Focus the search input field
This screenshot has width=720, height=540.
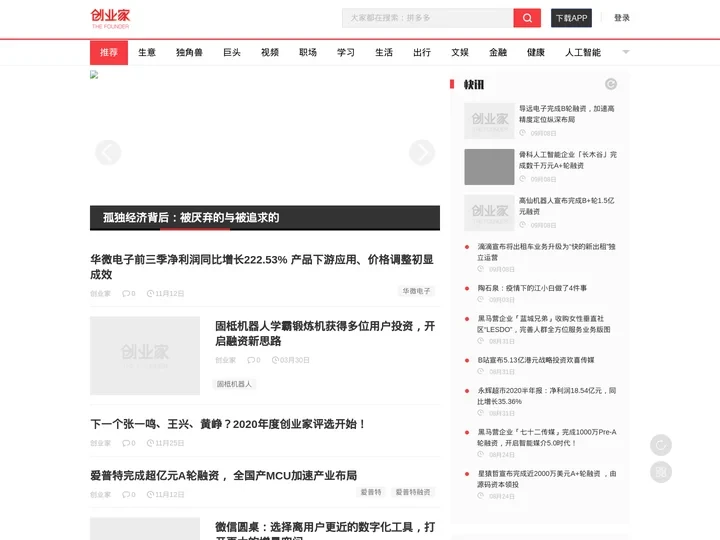(428, 18)
